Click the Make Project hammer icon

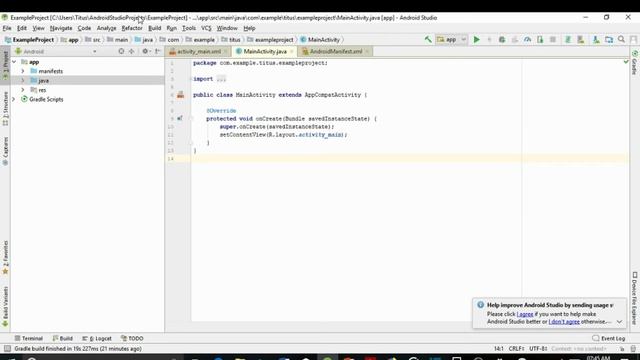point(428,40)
